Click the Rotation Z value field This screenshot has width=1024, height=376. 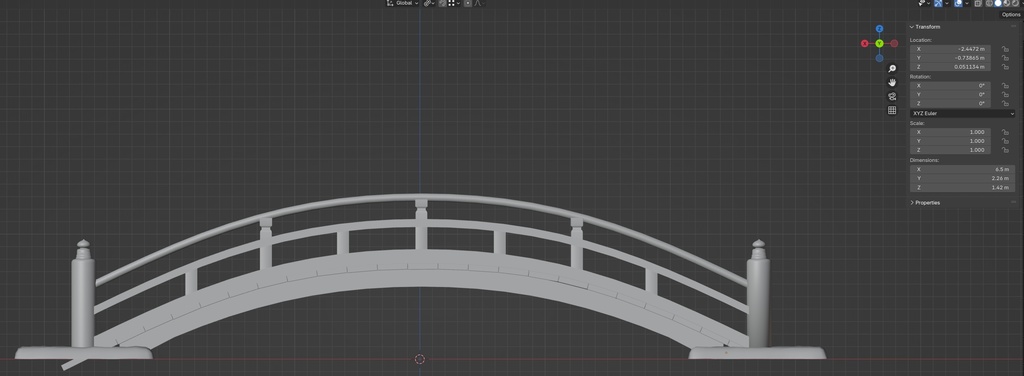pyautogui.click(x=950, y=103)
